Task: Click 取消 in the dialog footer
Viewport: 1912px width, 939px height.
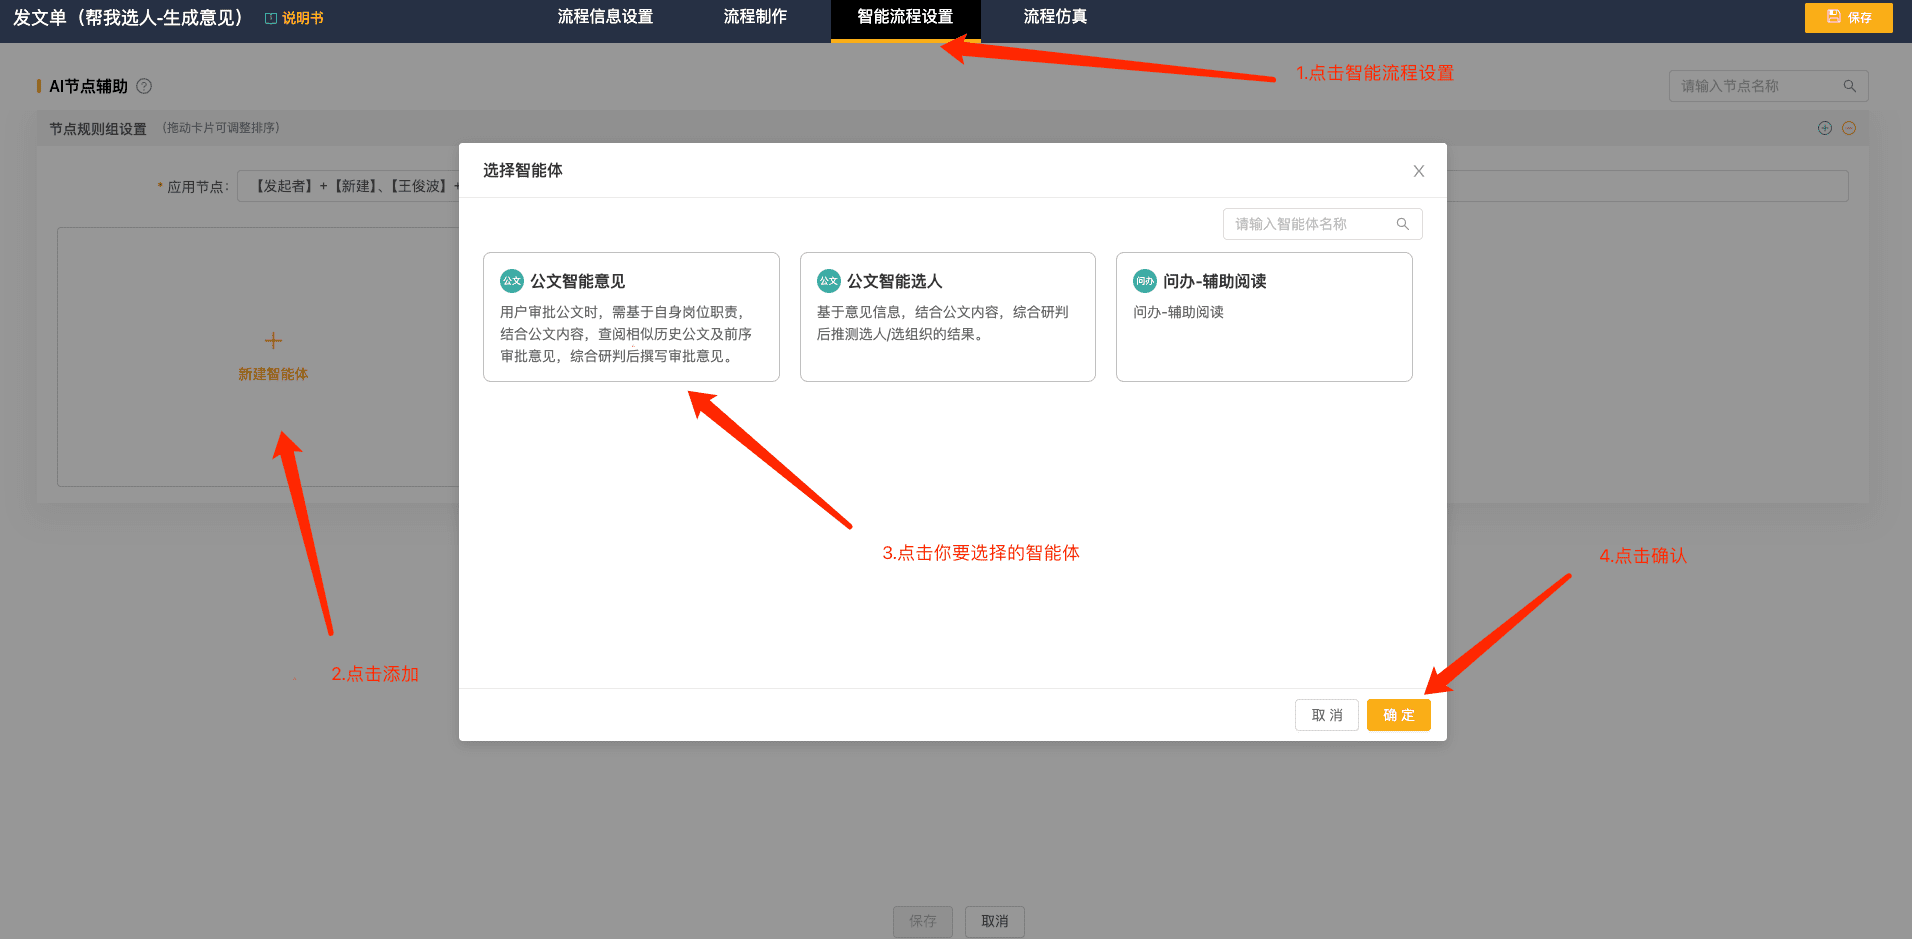Action: [x=1327, y=715]
